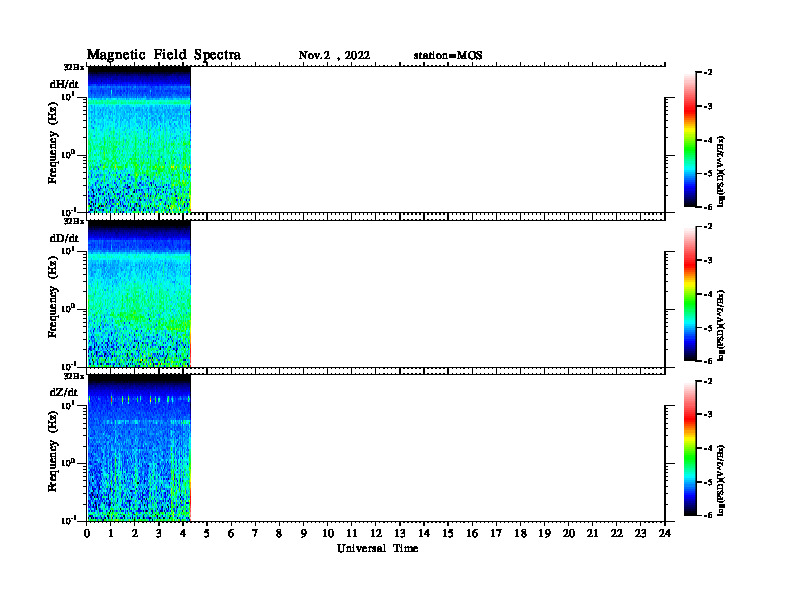Click the dZ/dt panel color bar
Viewport: 792px width, 612px height.
pyautogui.click(x=689, y=448)
